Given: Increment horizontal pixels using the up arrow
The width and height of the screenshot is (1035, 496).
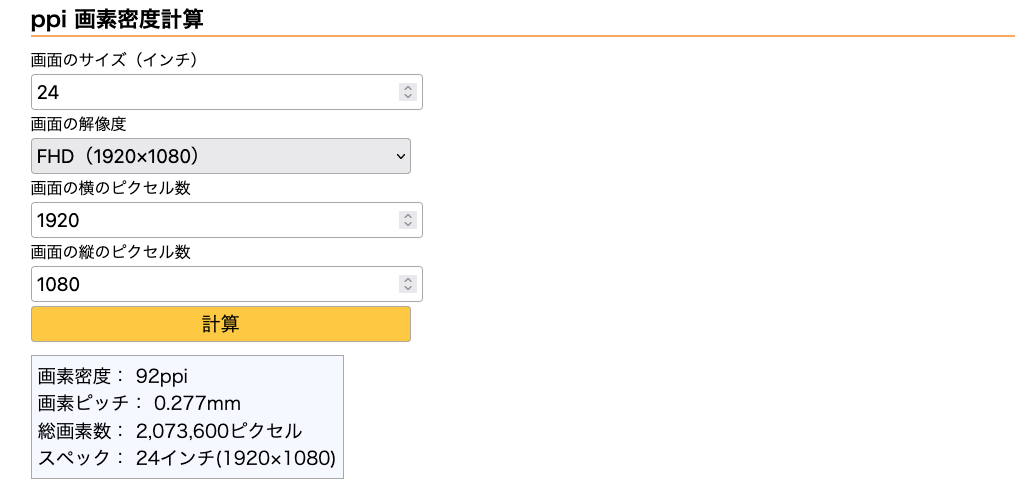Looking at the screenshot, I should pyautogui.click(x=407, y=216).
